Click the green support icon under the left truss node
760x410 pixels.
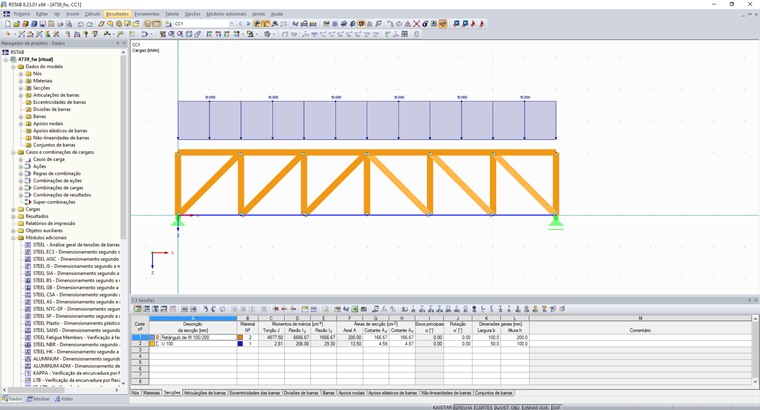tap(178, 221)
